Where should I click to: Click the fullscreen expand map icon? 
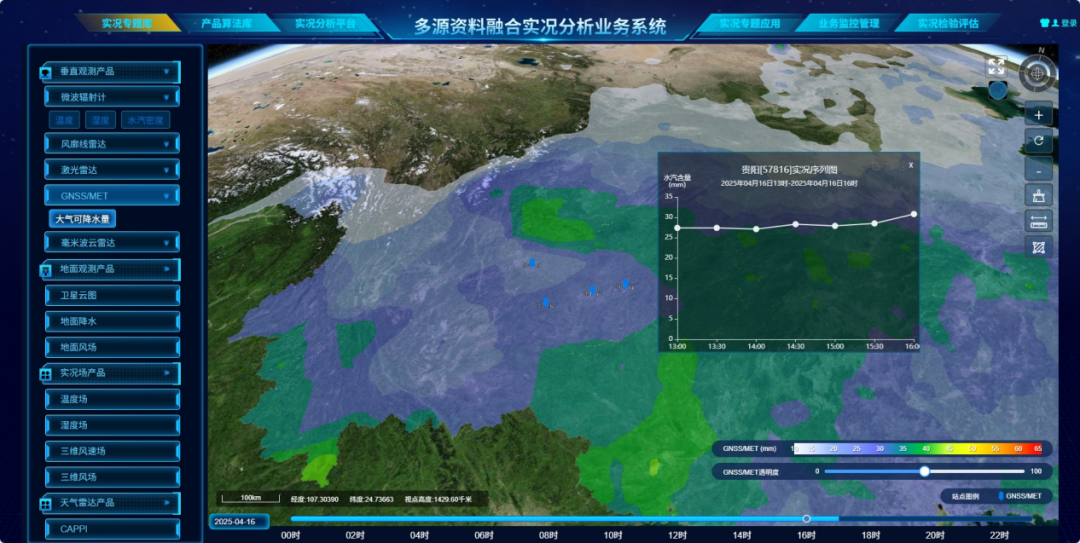coord(996,66)
